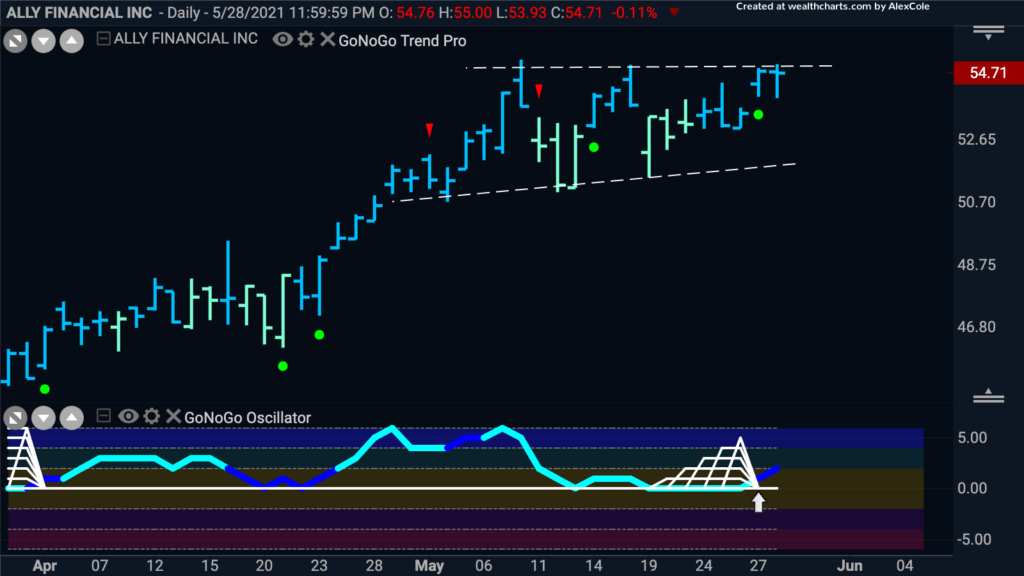The width and height of the screenshot is (1024, 576).
Task: Click the 'Created at wealthcharts.com' credit
Action: [x=833, y=7]
